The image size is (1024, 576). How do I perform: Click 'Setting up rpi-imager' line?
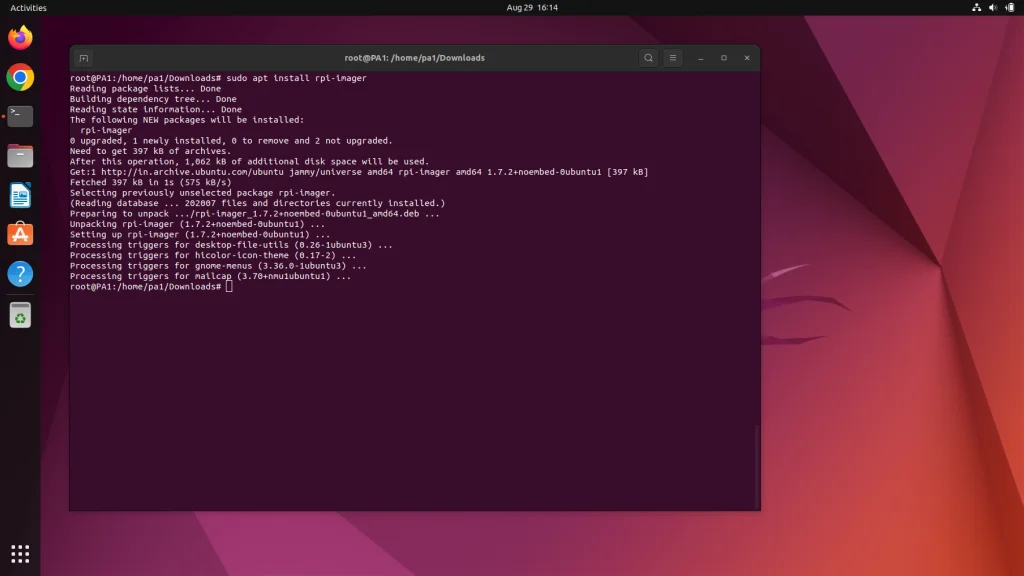pyautogui.click(x=200, y=234)
